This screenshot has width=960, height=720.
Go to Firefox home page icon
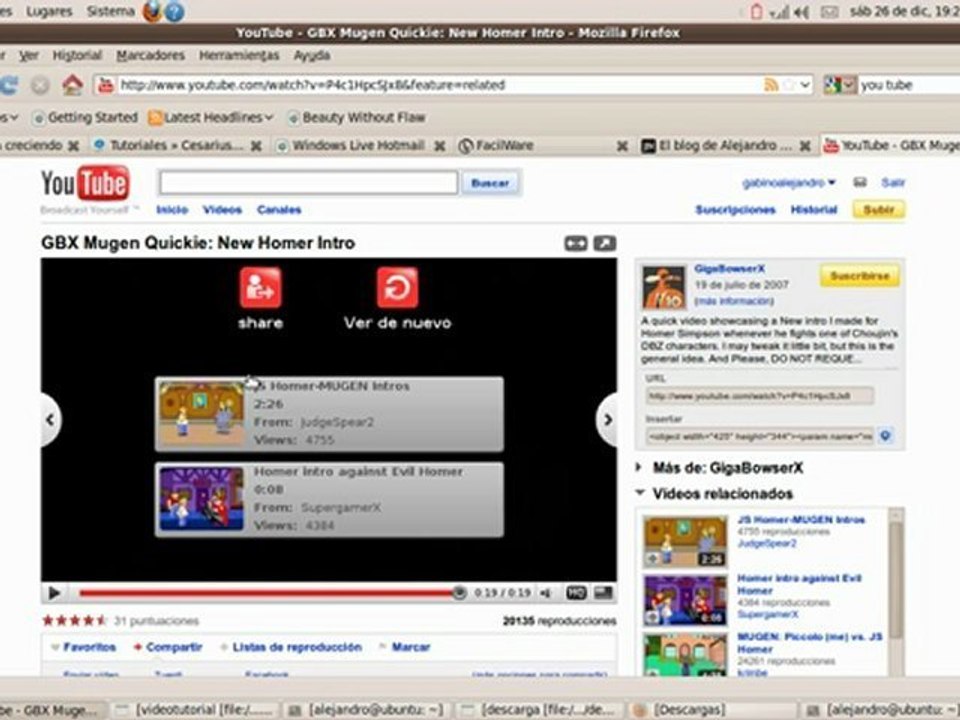[72, 84]
